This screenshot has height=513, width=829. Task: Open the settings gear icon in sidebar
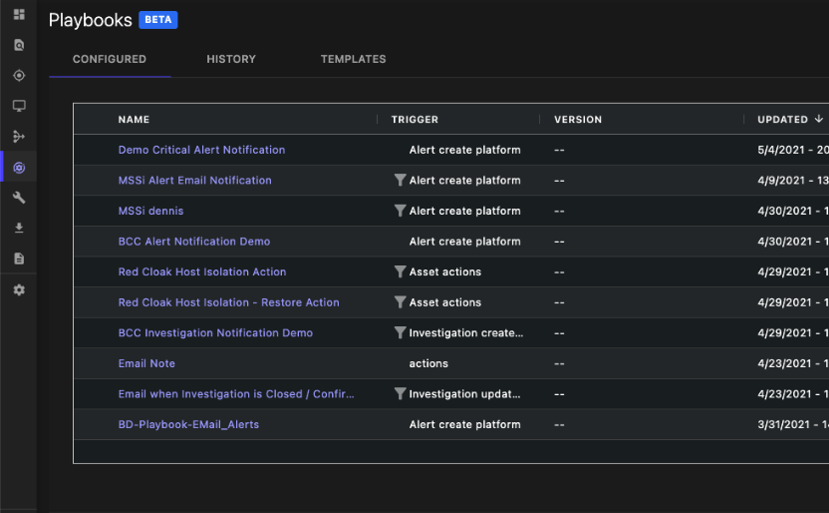18,290
